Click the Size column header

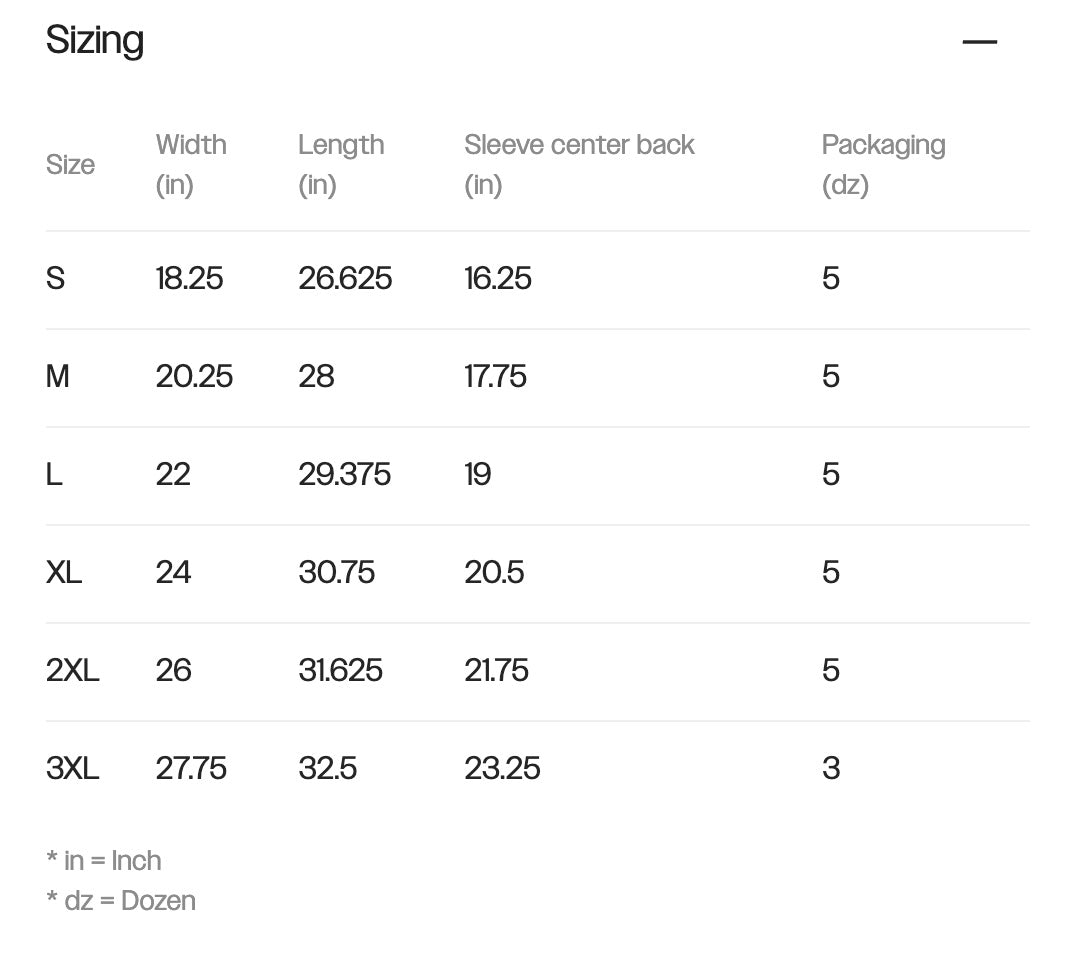[x=70, y=165]
